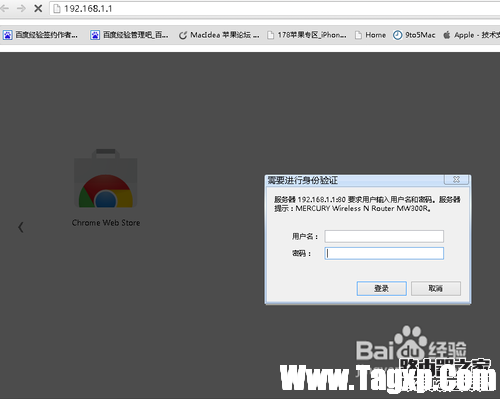The image size is (500, 399).
Task: Click the left chevron on new tab page
Action: point(21,227)
